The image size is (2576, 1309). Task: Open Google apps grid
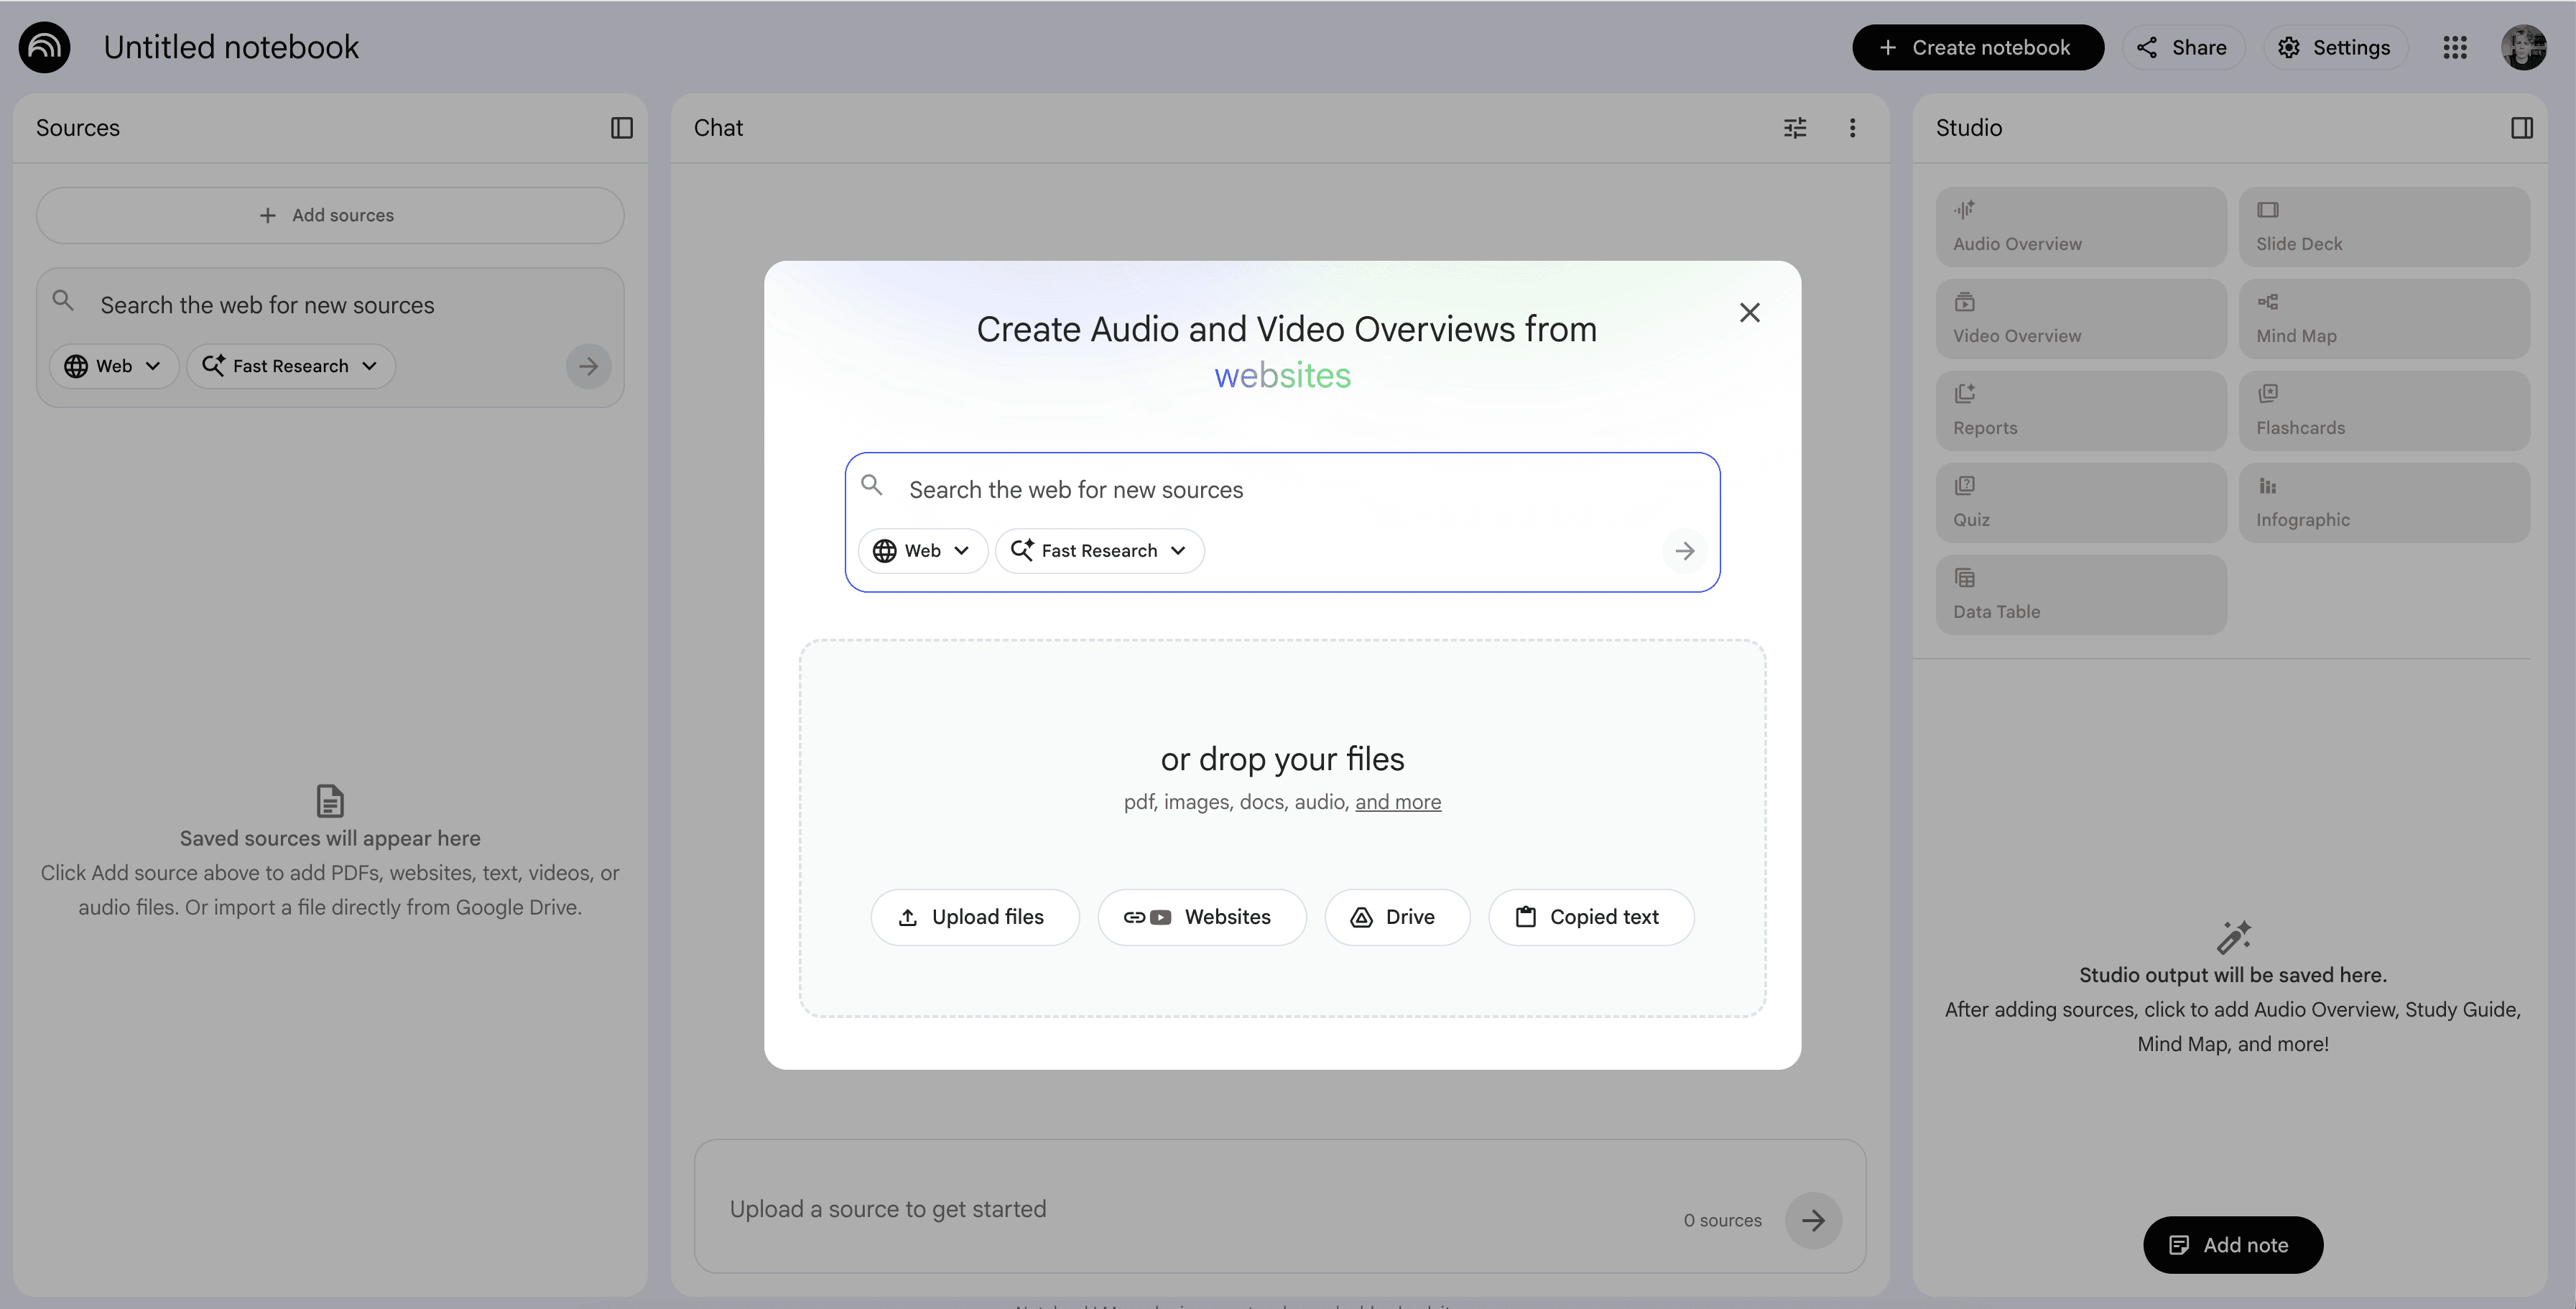pos(2455,47)
